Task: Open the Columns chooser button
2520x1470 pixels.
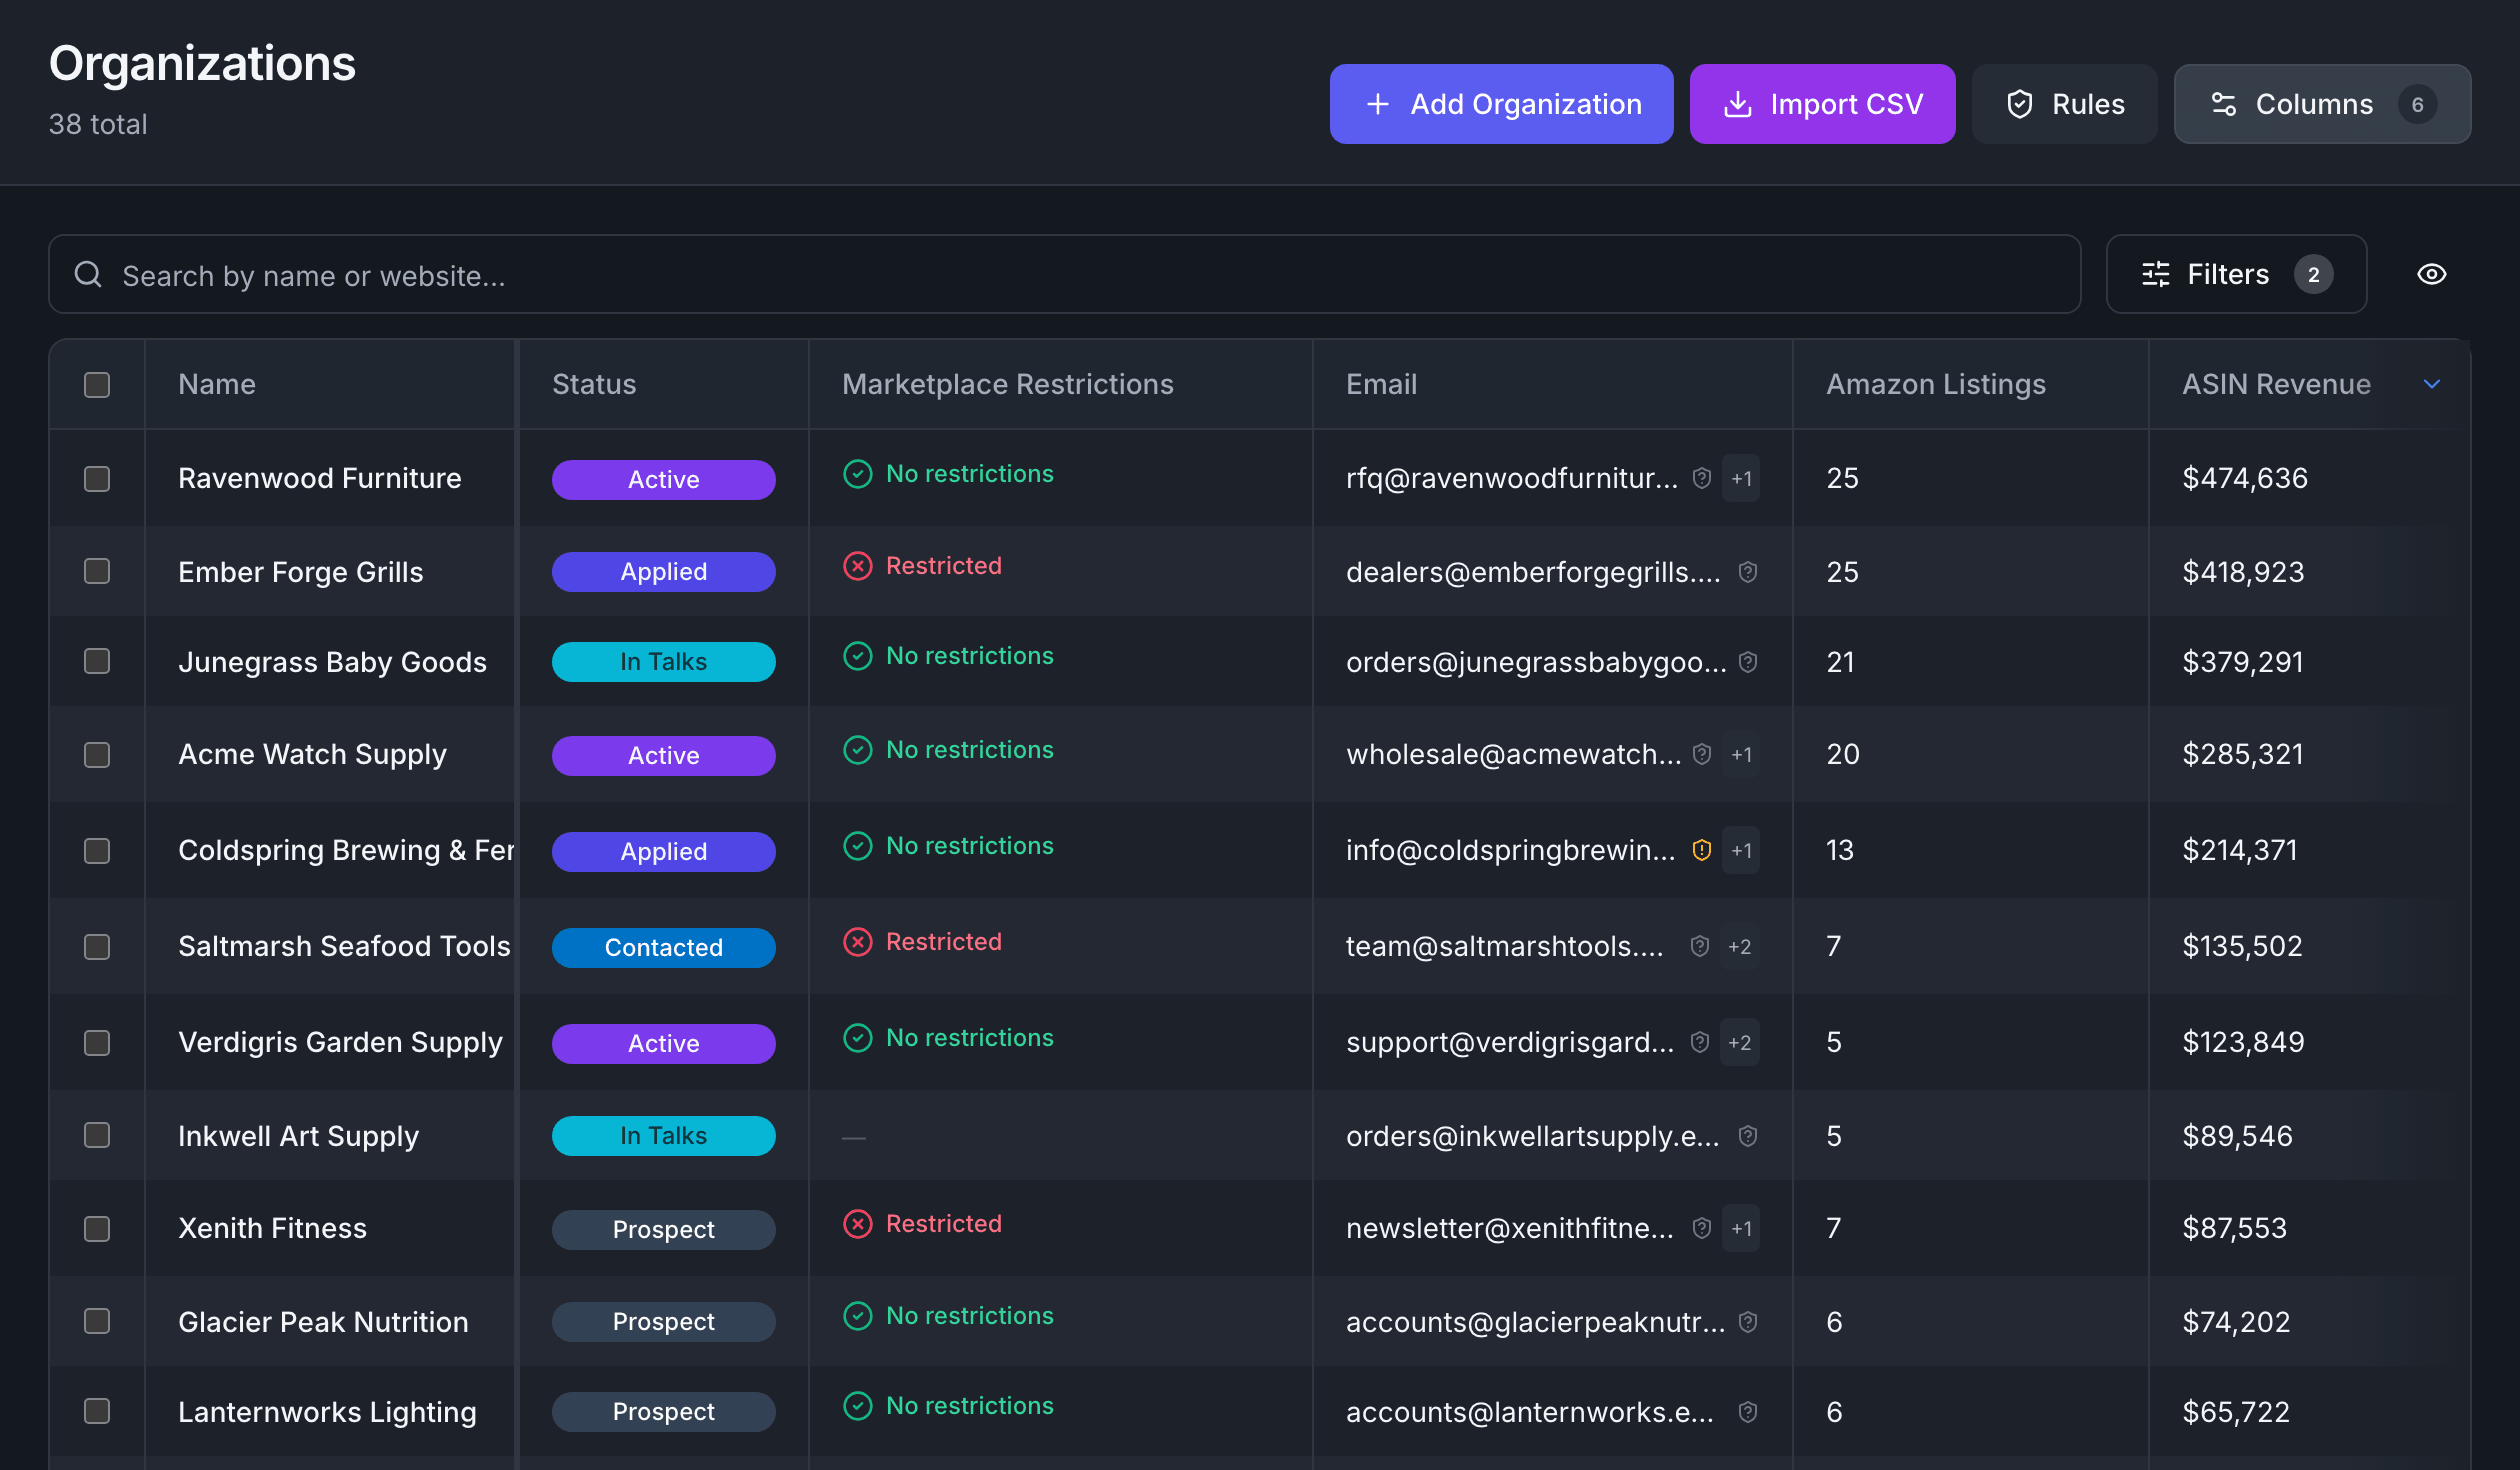Action: point(2322,104)
